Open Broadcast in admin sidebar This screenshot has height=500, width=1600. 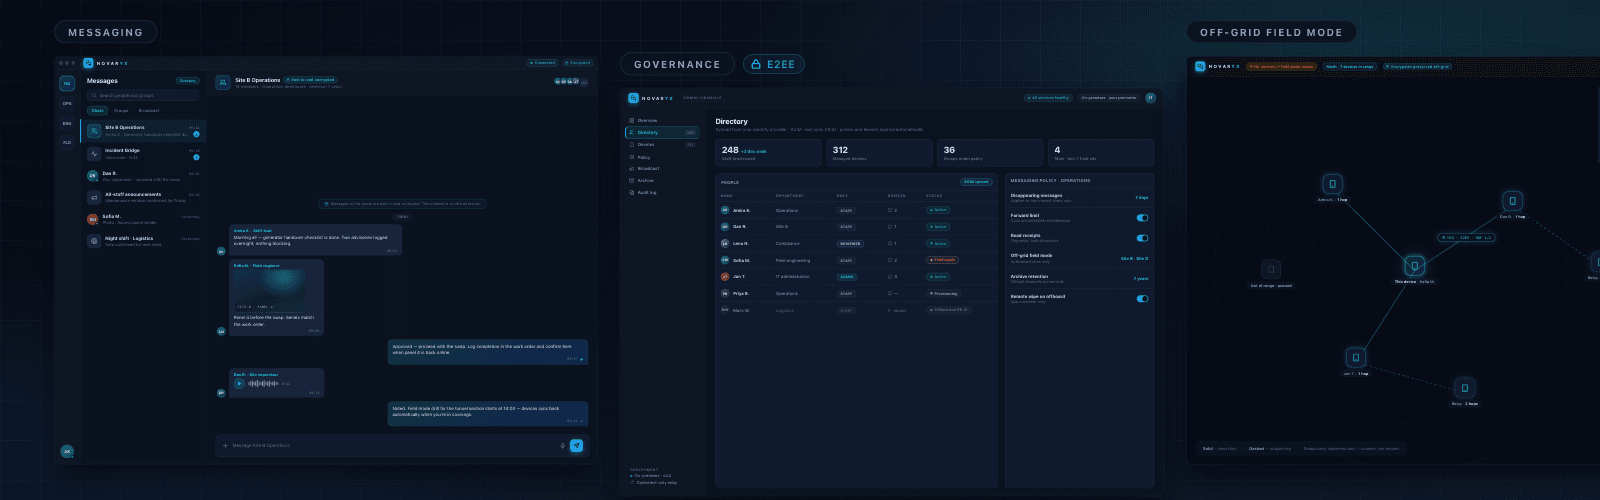coord(662,168)
